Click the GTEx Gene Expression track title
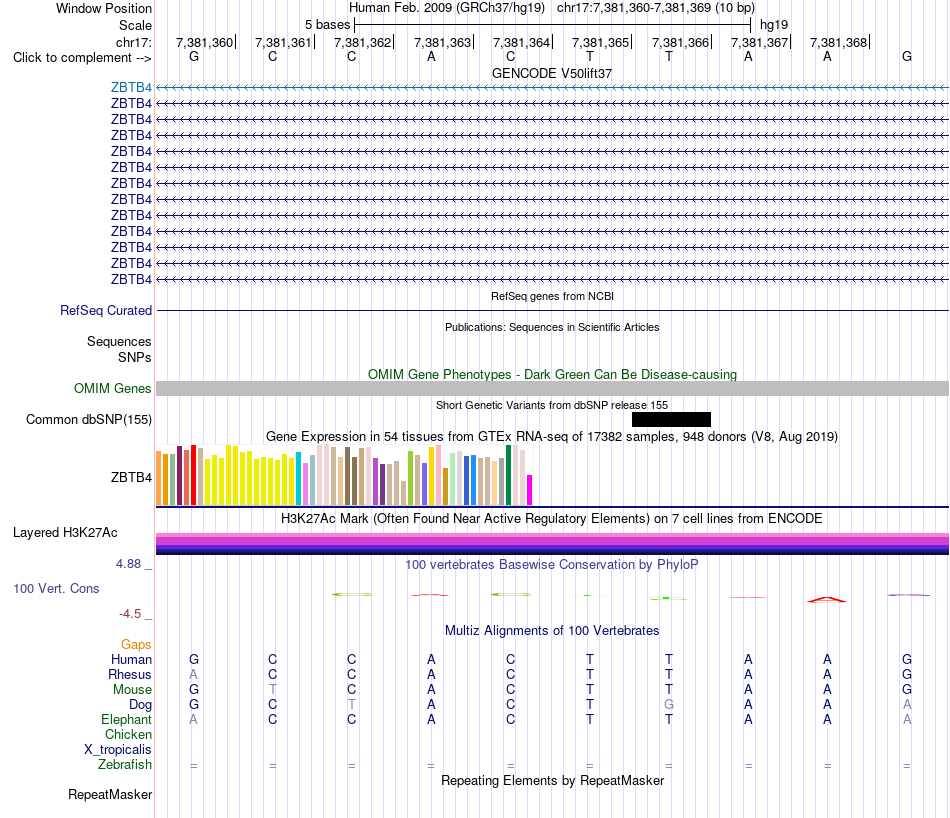 click(x=552, y=436)
